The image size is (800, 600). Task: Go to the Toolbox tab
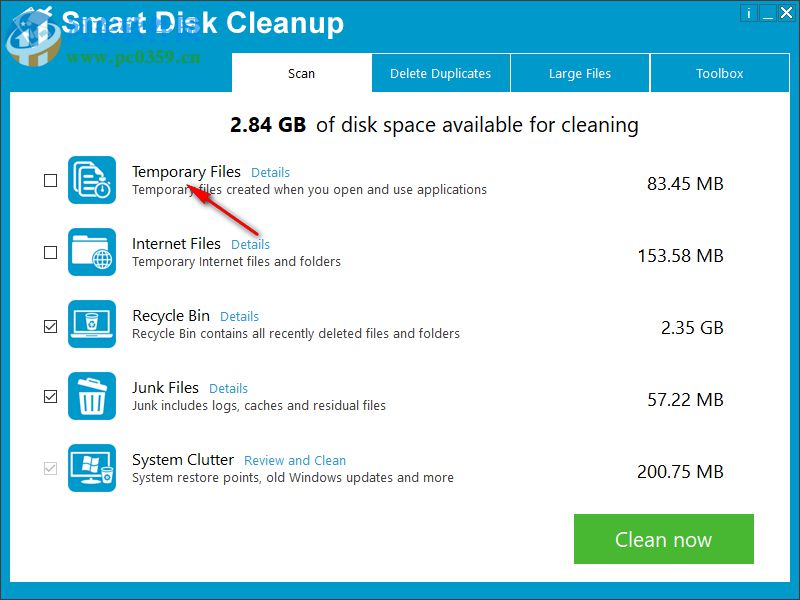point(719,72)
